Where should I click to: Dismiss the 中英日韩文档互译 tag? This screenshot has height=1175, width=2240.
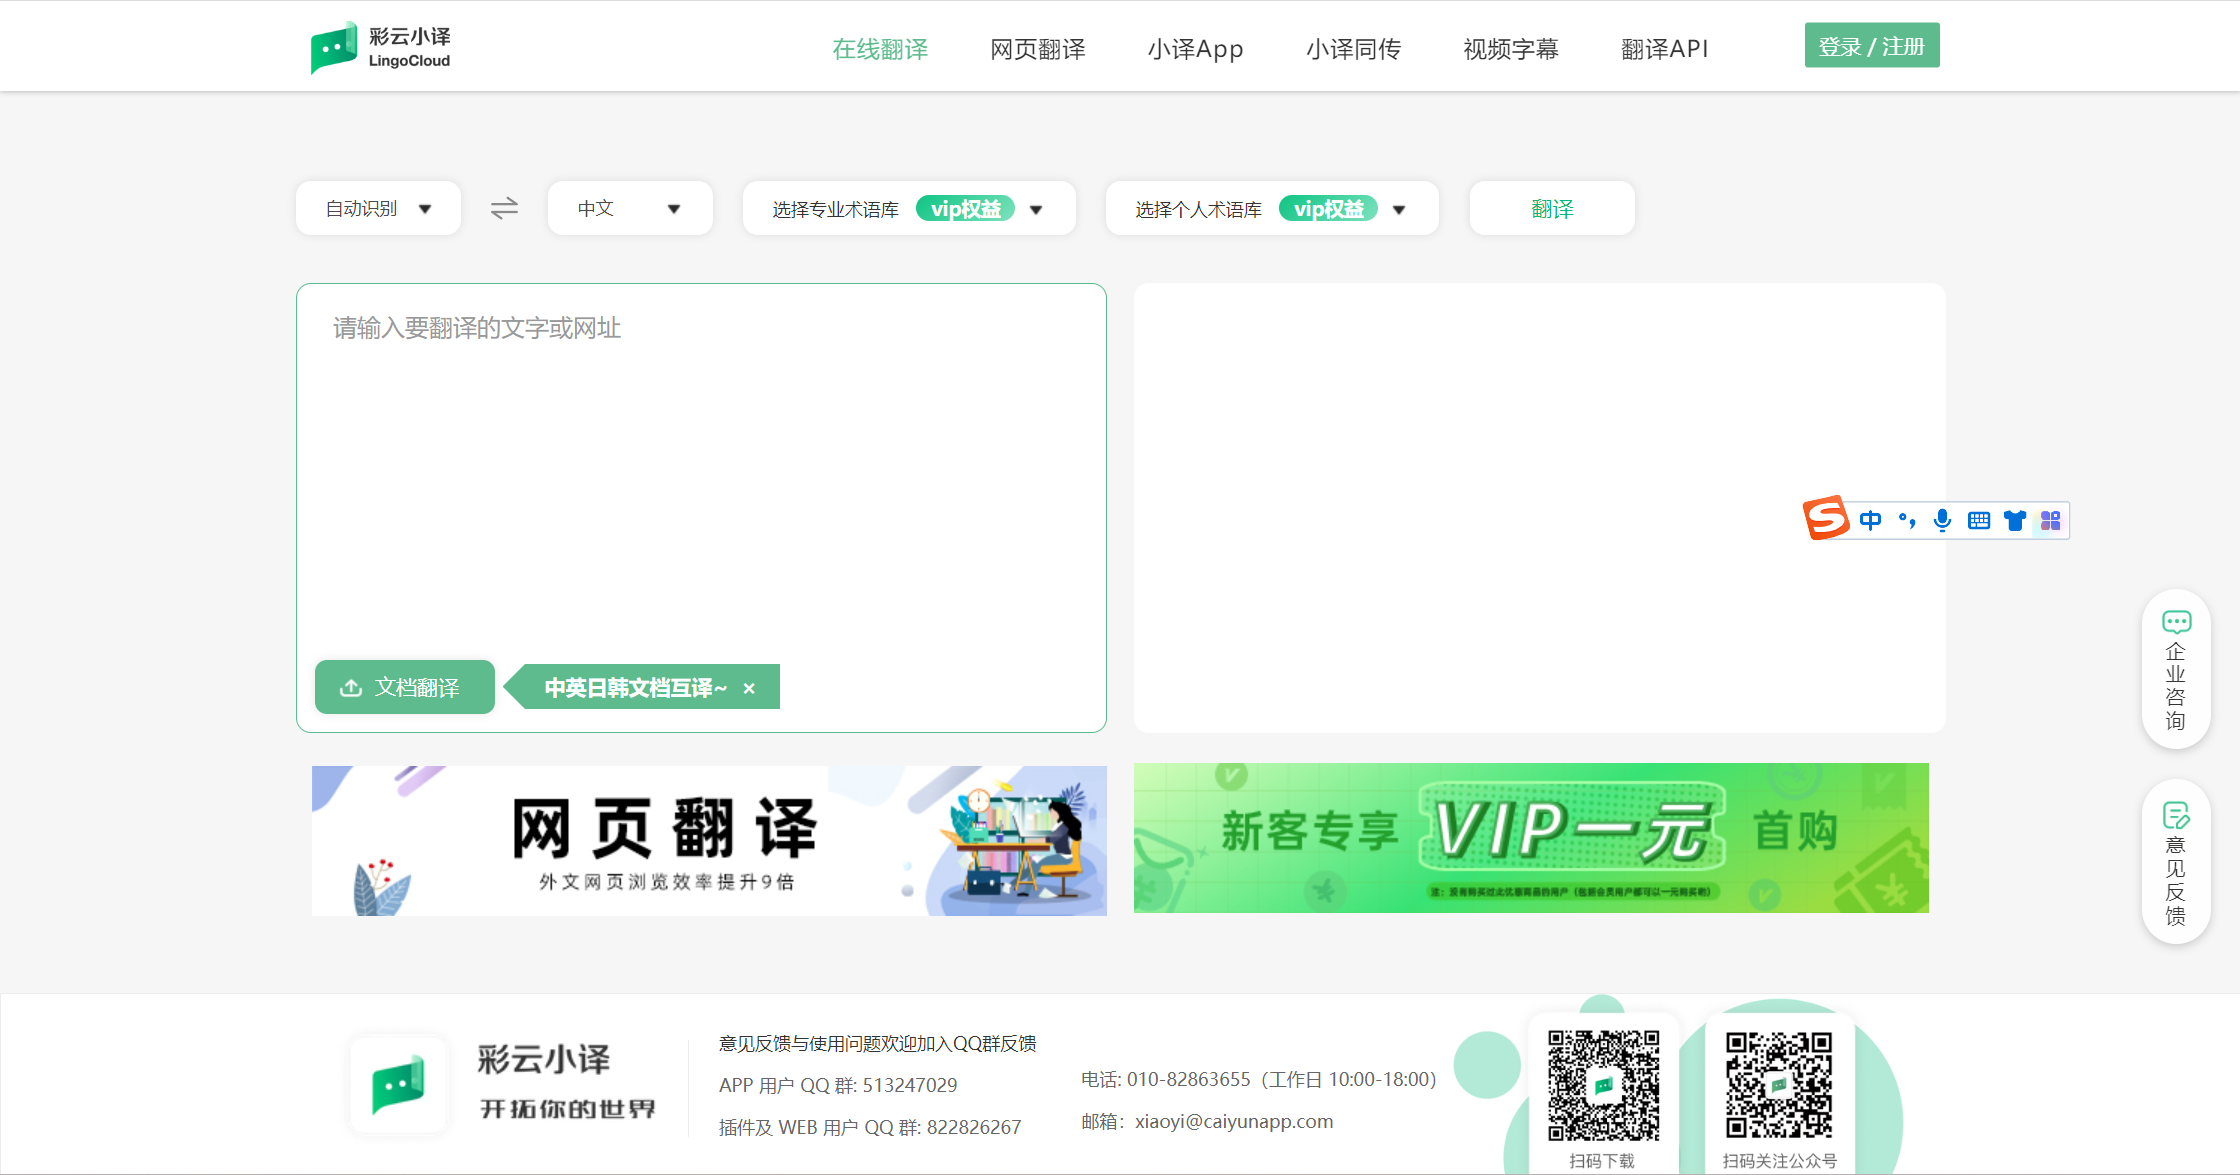point(750,688)
